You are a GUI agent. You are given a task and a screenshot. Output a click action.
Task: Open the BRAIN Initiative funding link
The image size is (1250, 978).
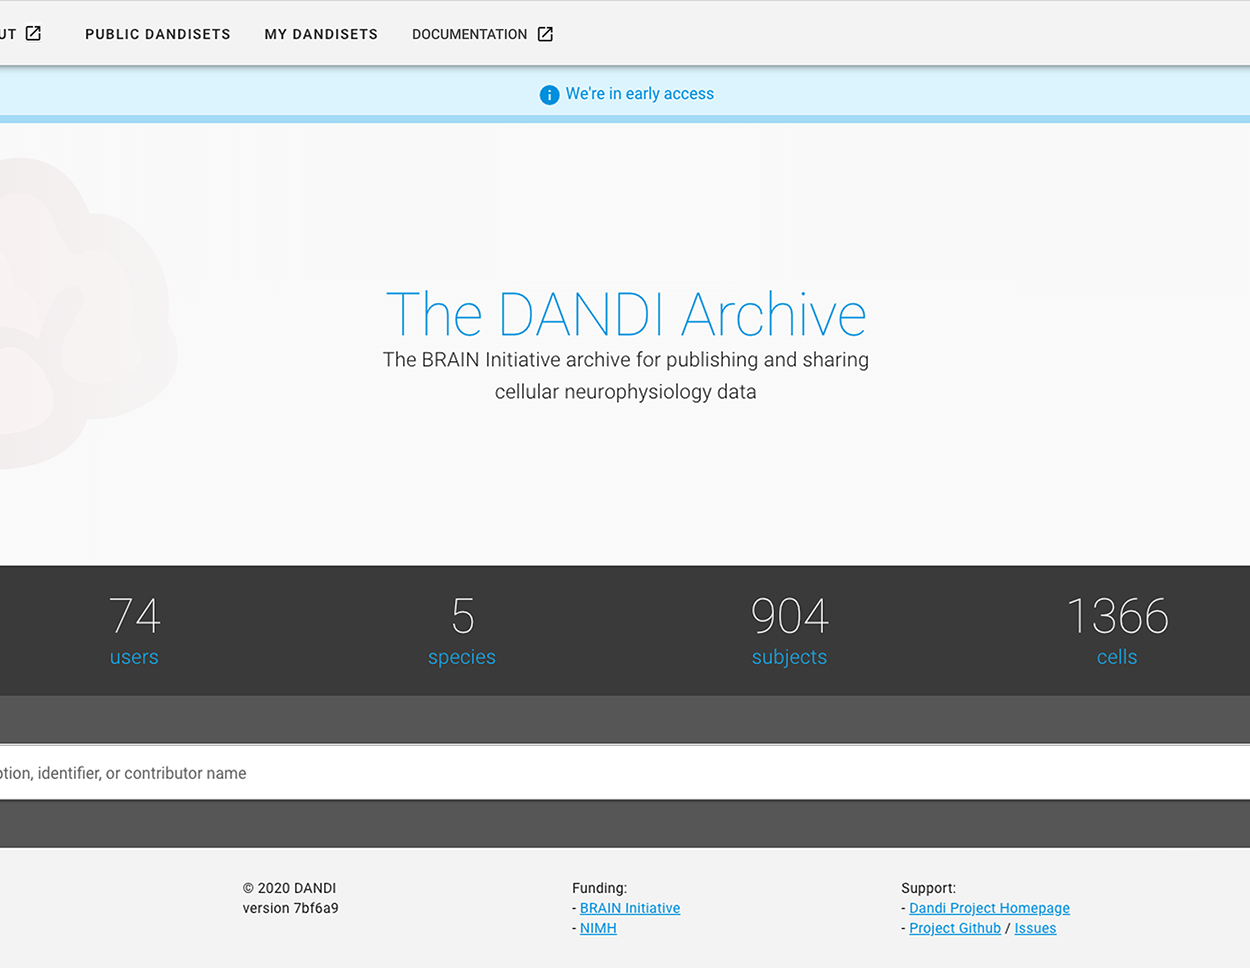point(630,908)
